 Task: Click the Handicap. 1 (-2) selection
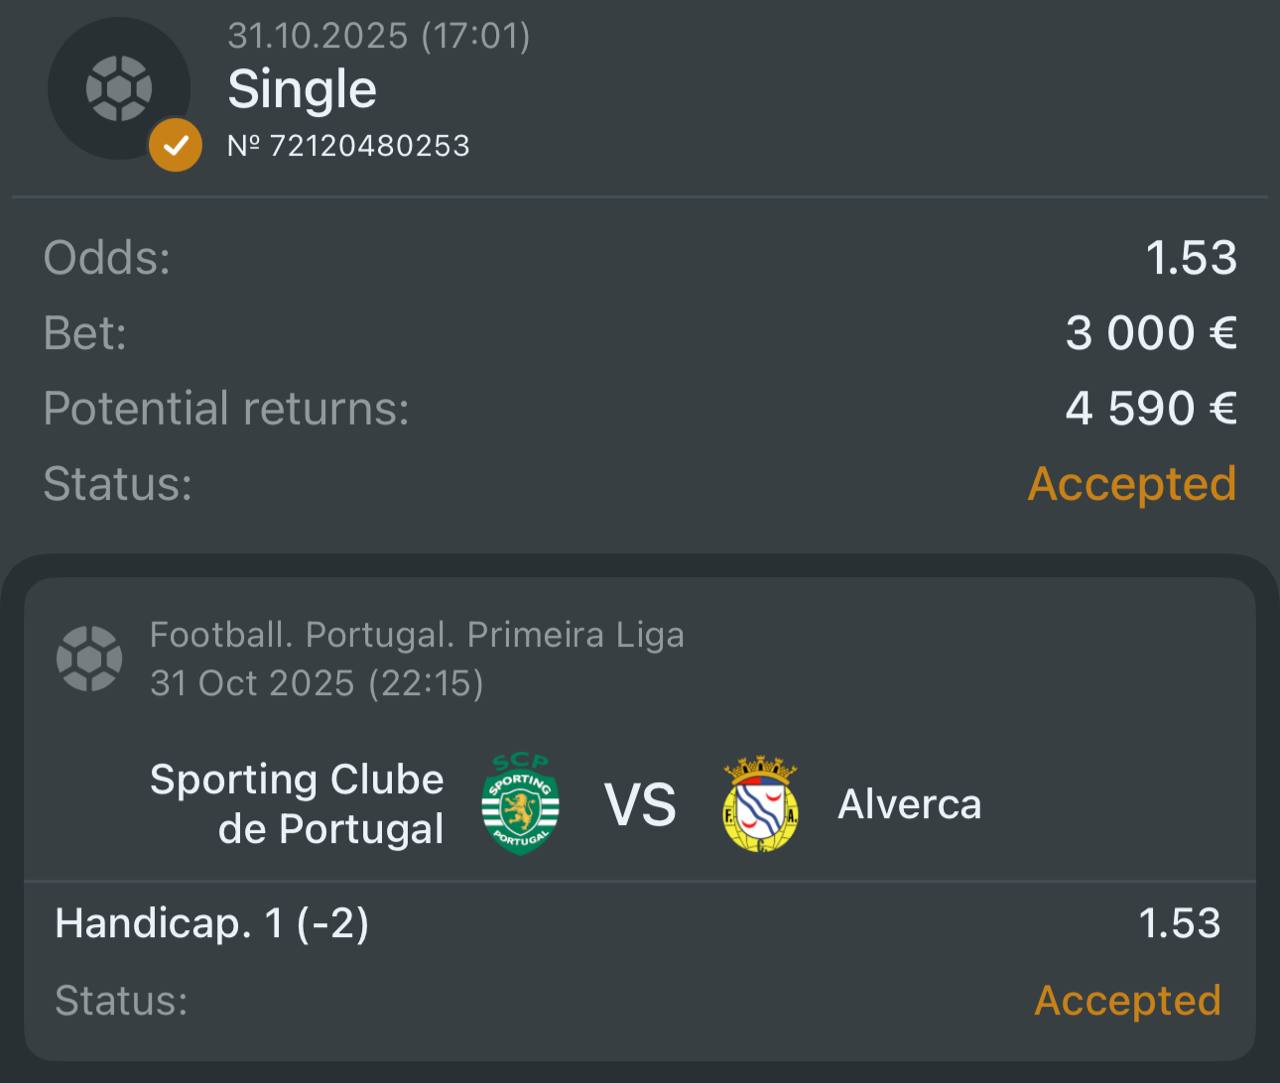coord(212,923)
